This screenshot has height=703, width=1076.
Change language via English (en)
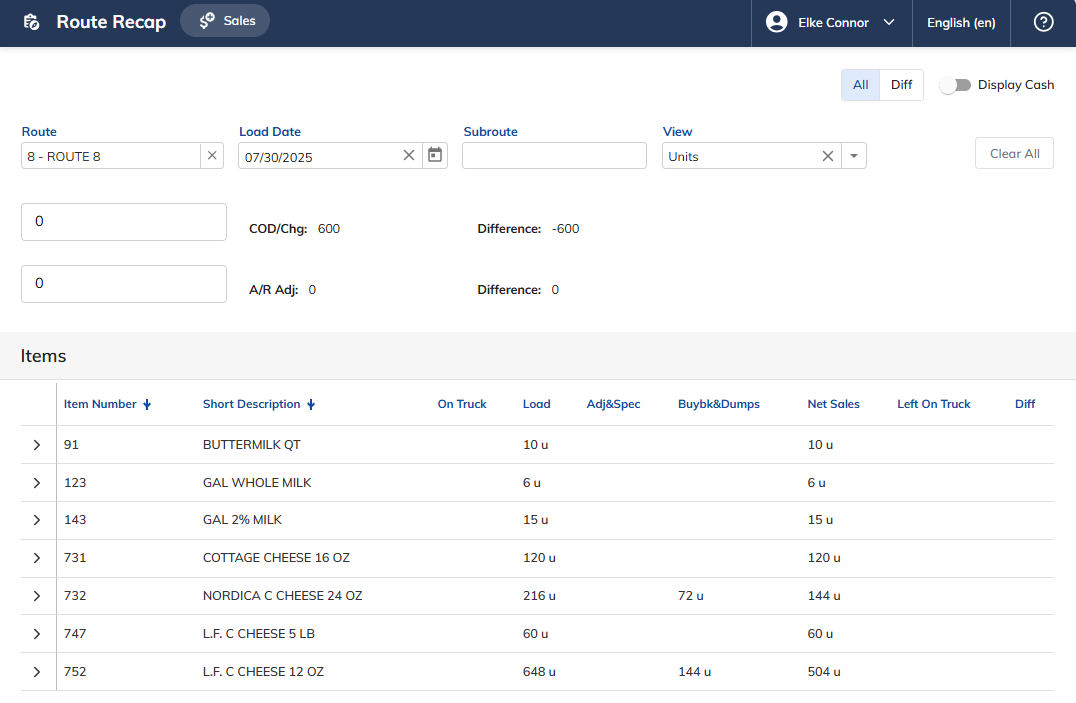coord(961,23)
